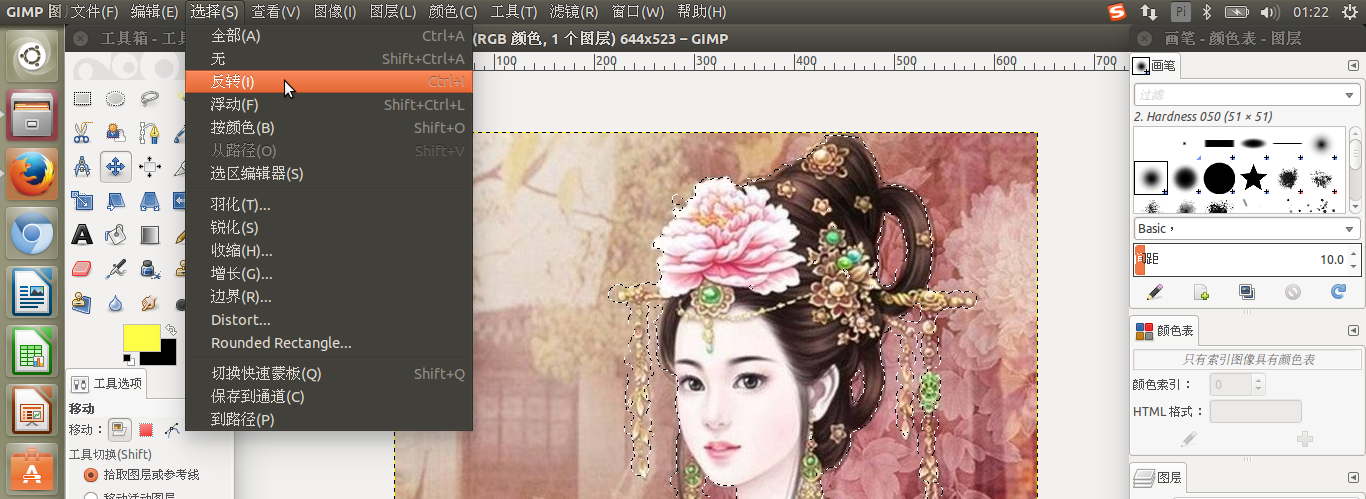Viewport: 1366px width, 499px height.
Task: Select the Perspective tool
Action: [150, 200]
